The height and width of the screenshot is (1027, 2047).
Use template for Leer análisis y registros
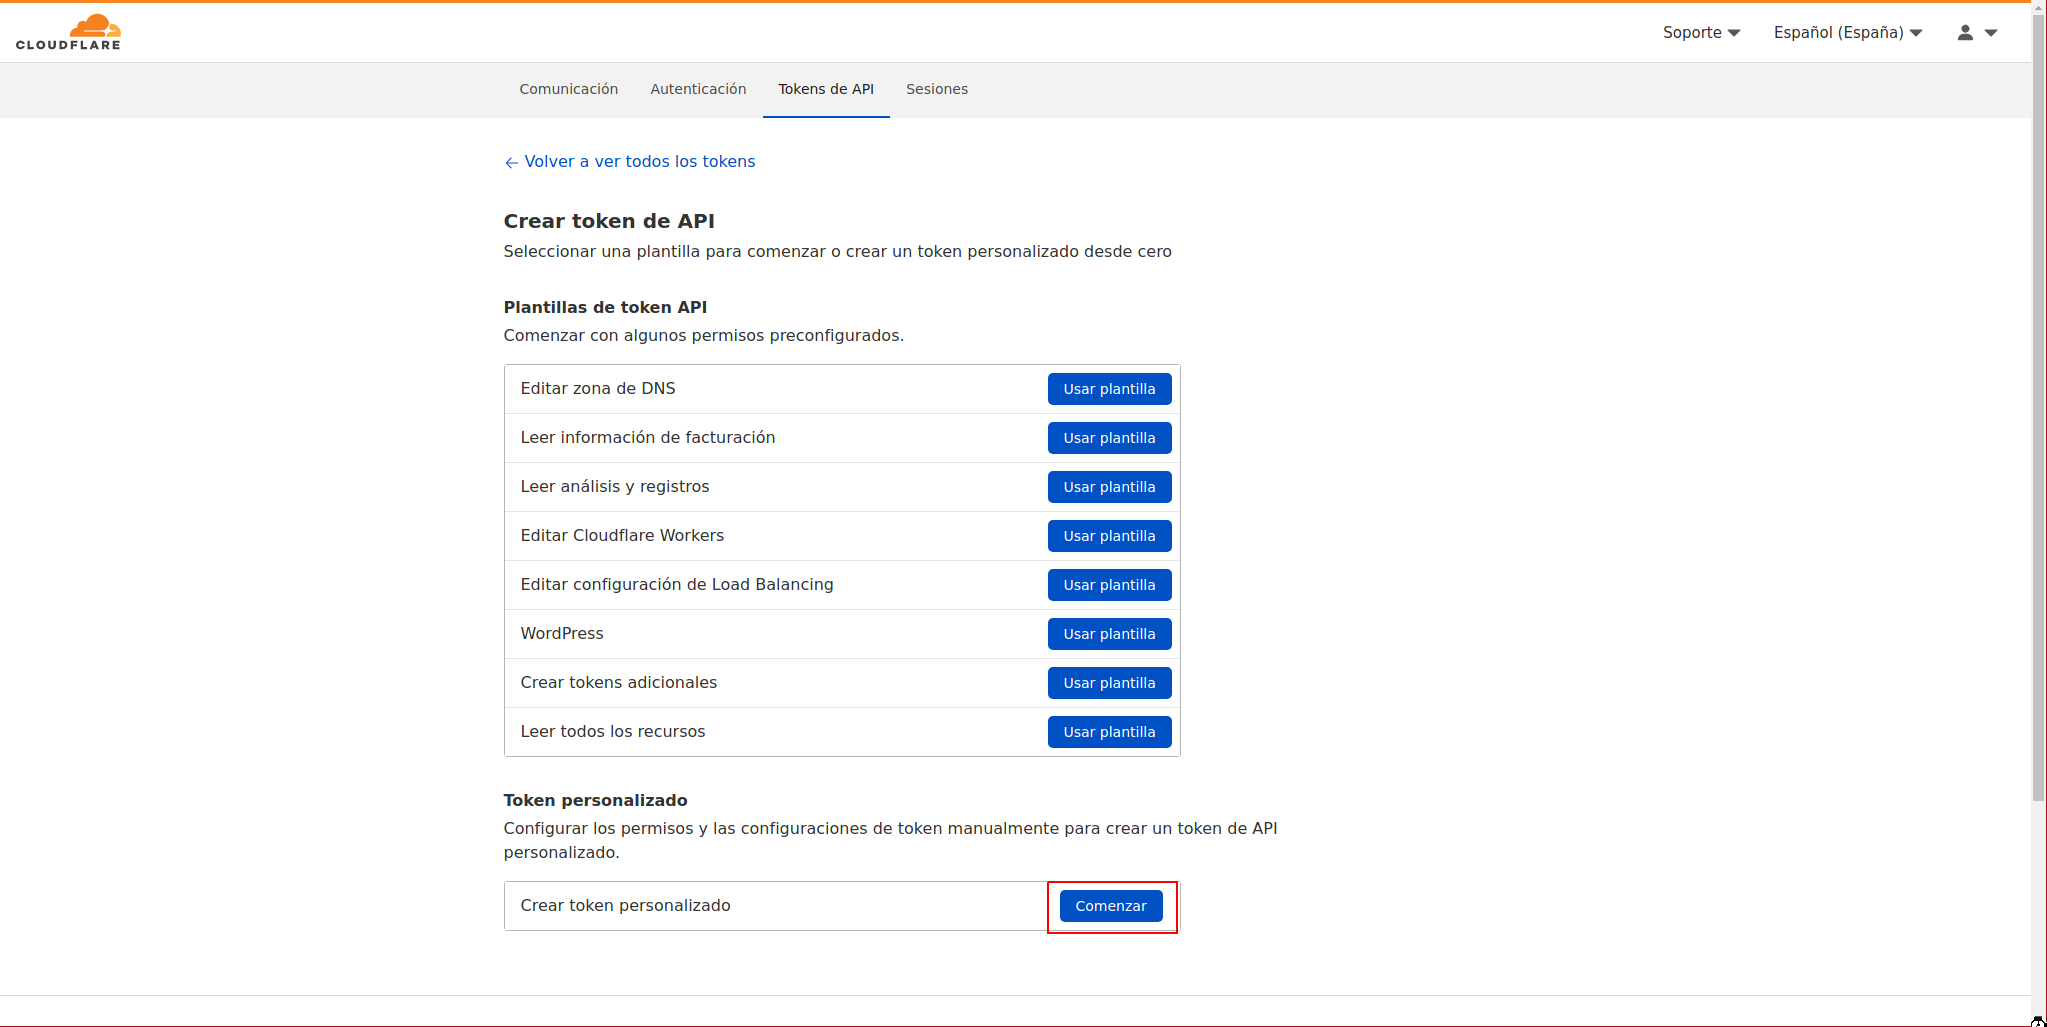(1109, 487)
